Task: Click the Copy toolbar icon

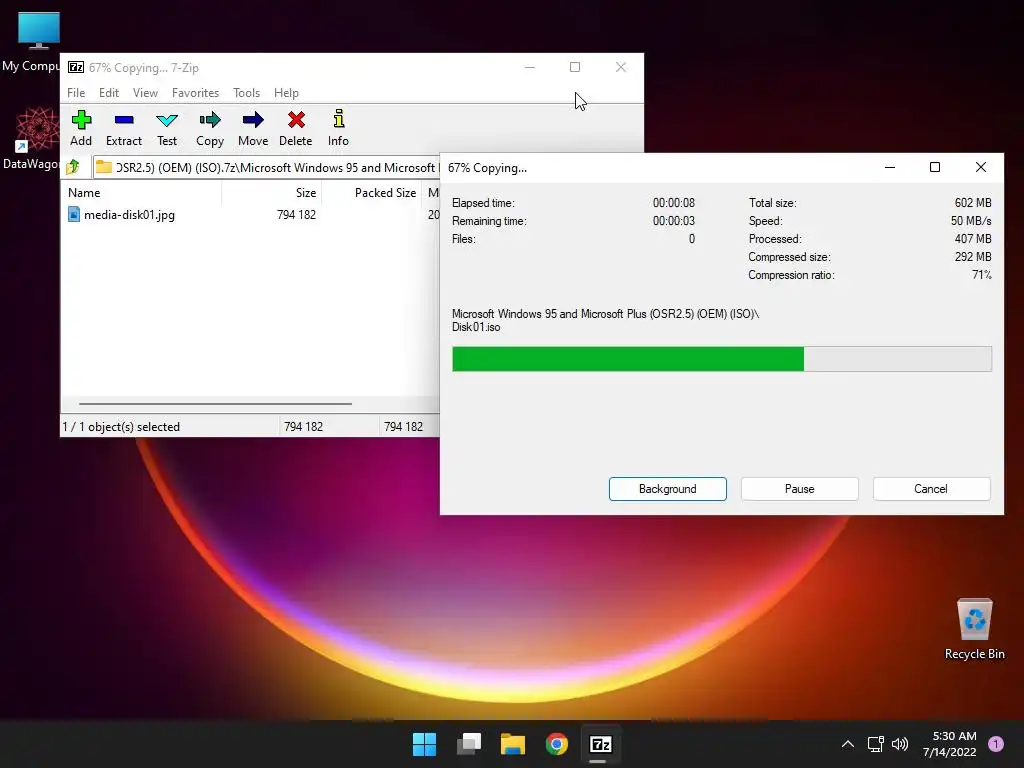Action: coord(210,120)
